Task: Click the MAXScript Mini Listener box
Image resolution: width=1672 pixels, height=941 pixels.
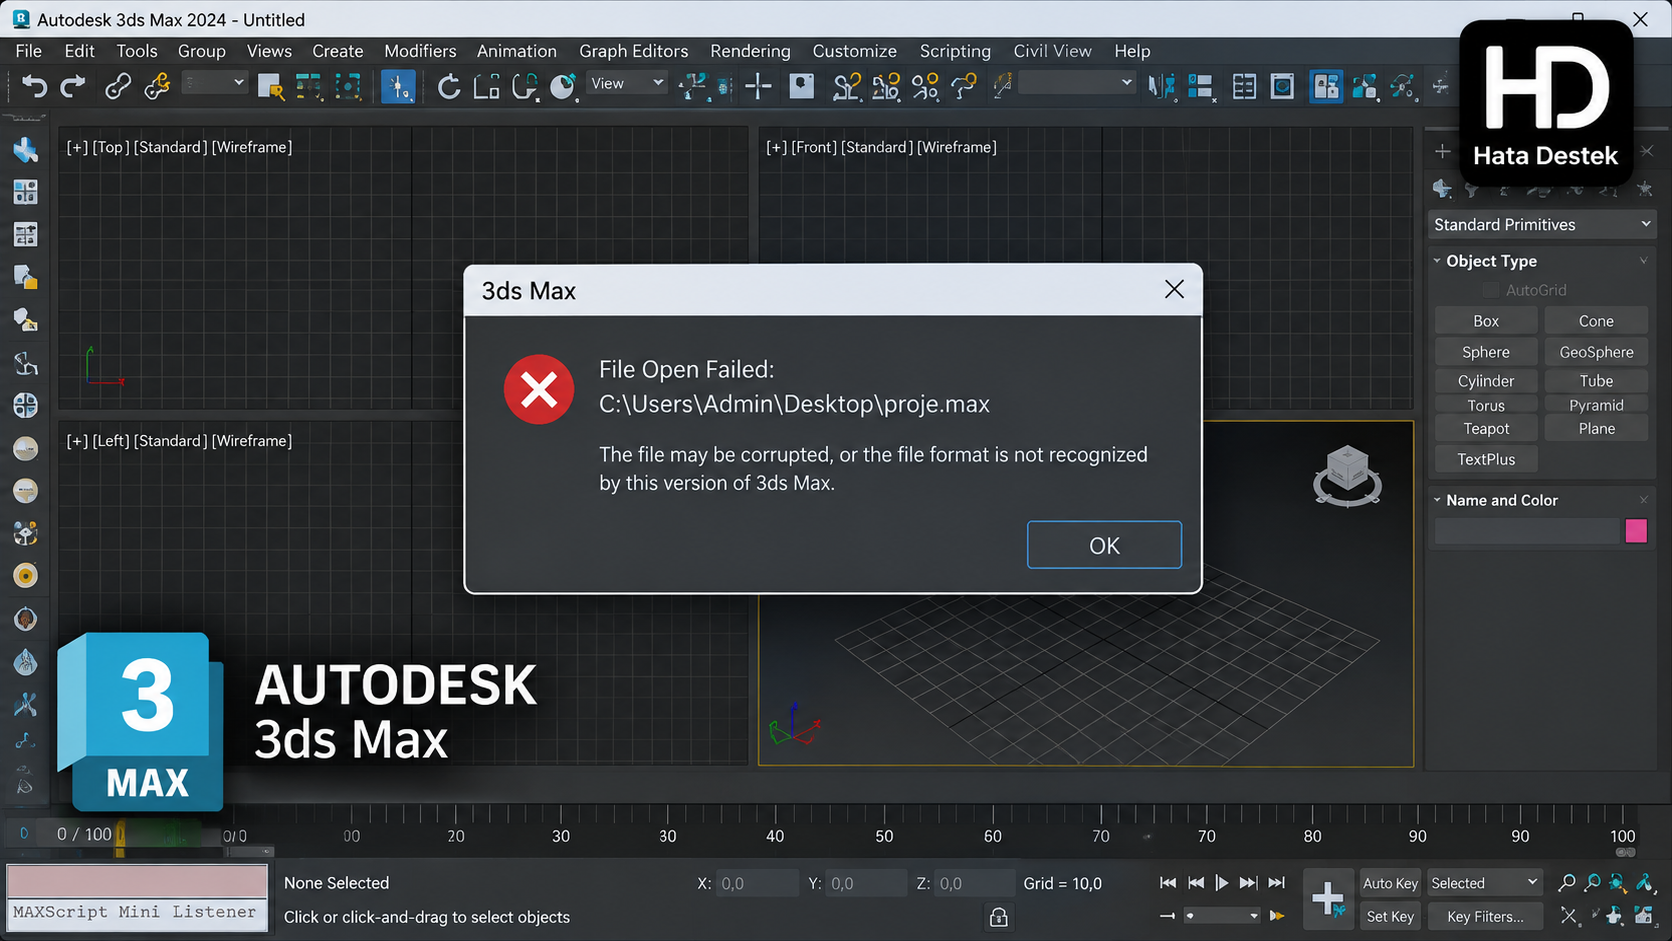Action: click(x=138, y=913)
